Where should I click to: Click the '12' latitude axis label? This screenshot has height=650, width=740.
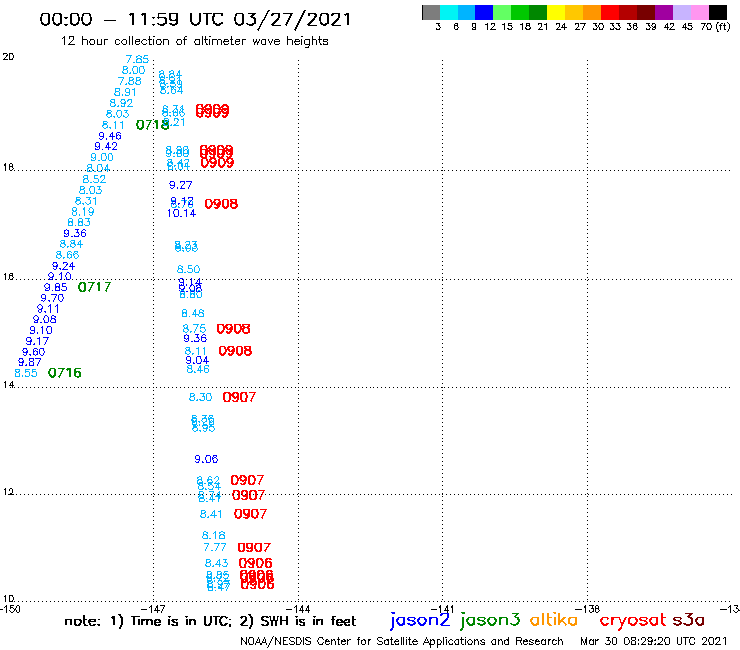click(8, 492)
